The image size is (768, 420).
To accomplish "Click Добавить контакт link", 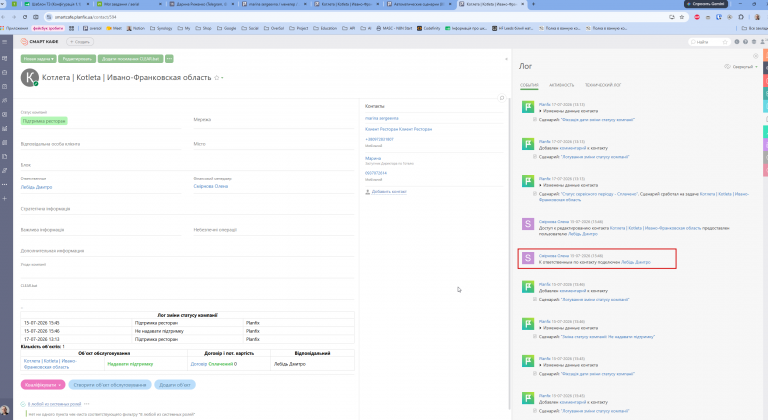I will pos(389,192).
